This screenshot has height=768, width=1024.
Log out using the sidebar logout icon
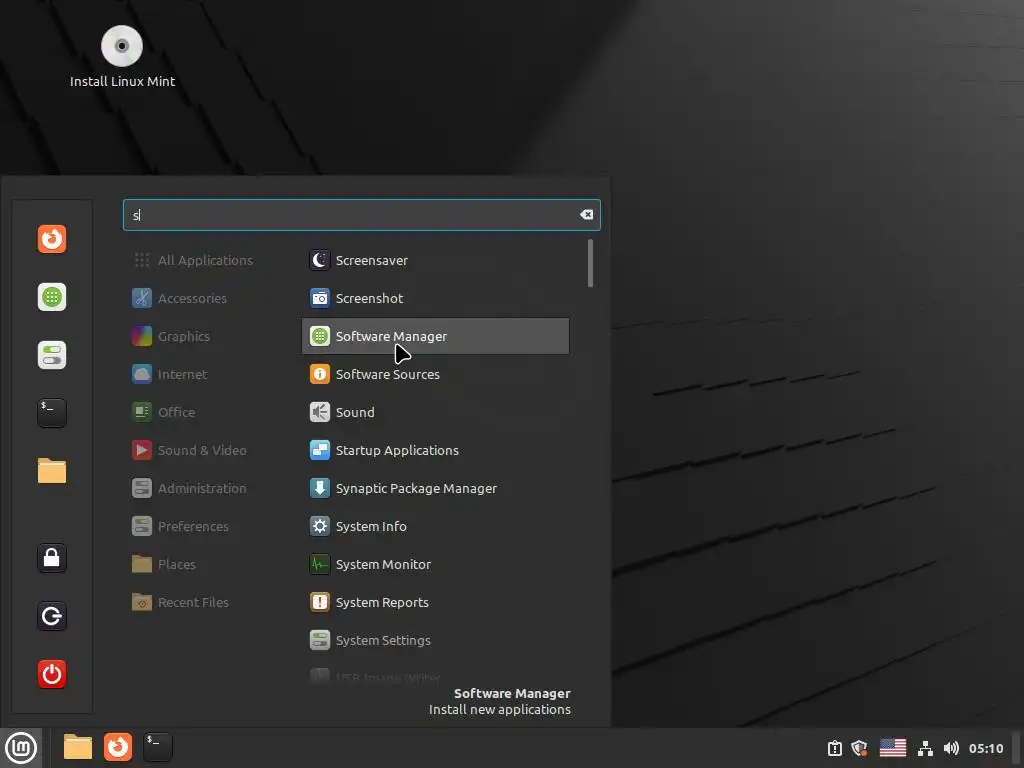click(52, 616)
